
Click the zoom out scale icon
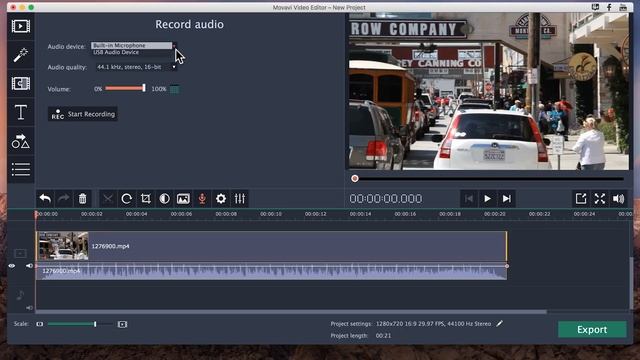40,324
